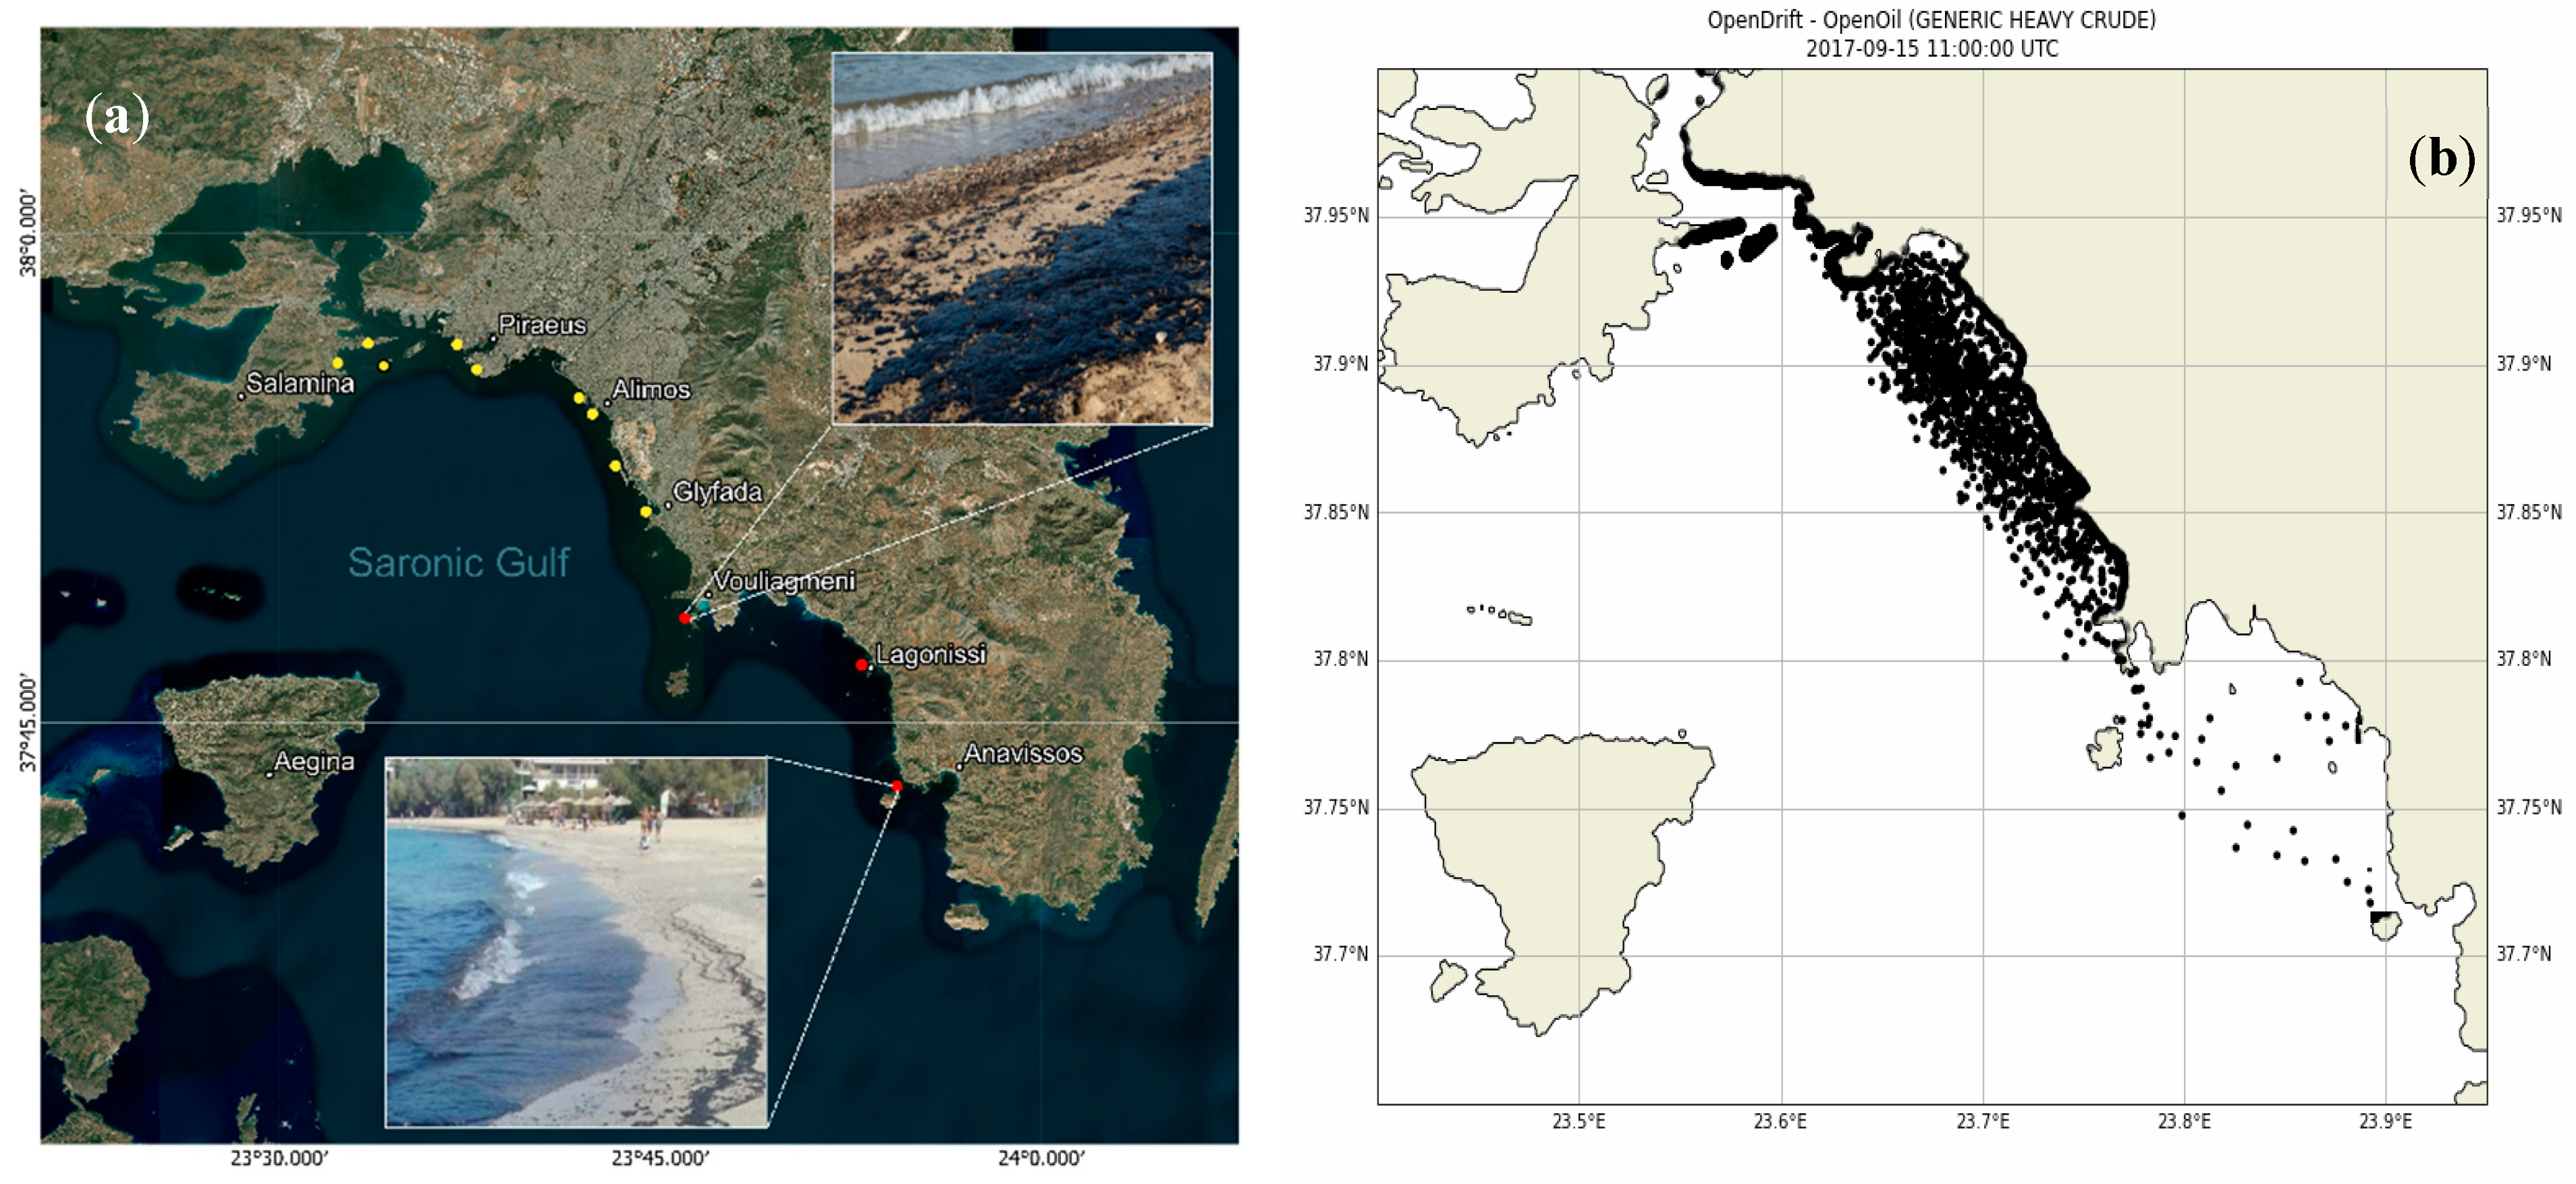This screenshot has width=2576, height=1184.
Task: Select the Aegina island label
Action: tap(314, 762)
